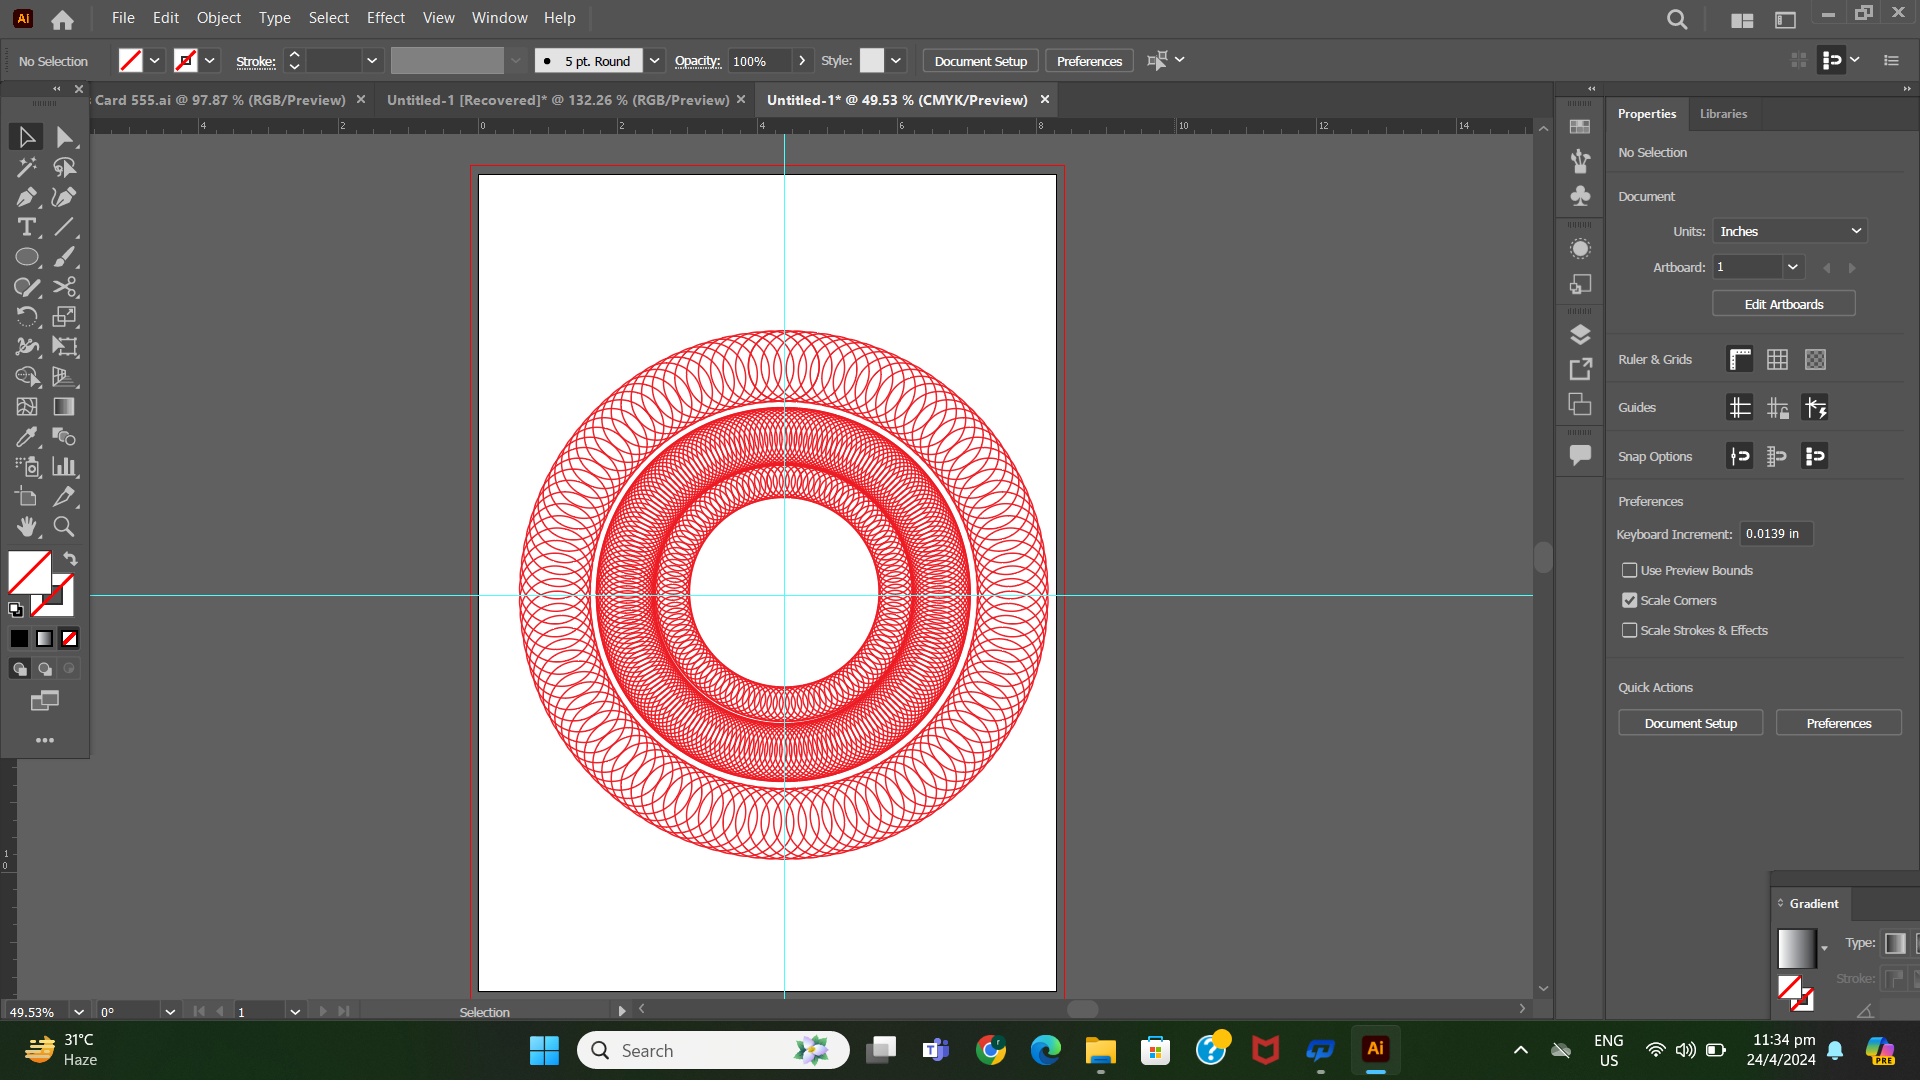
Task: Select the Ellipse tool
Action: point(27,257)
